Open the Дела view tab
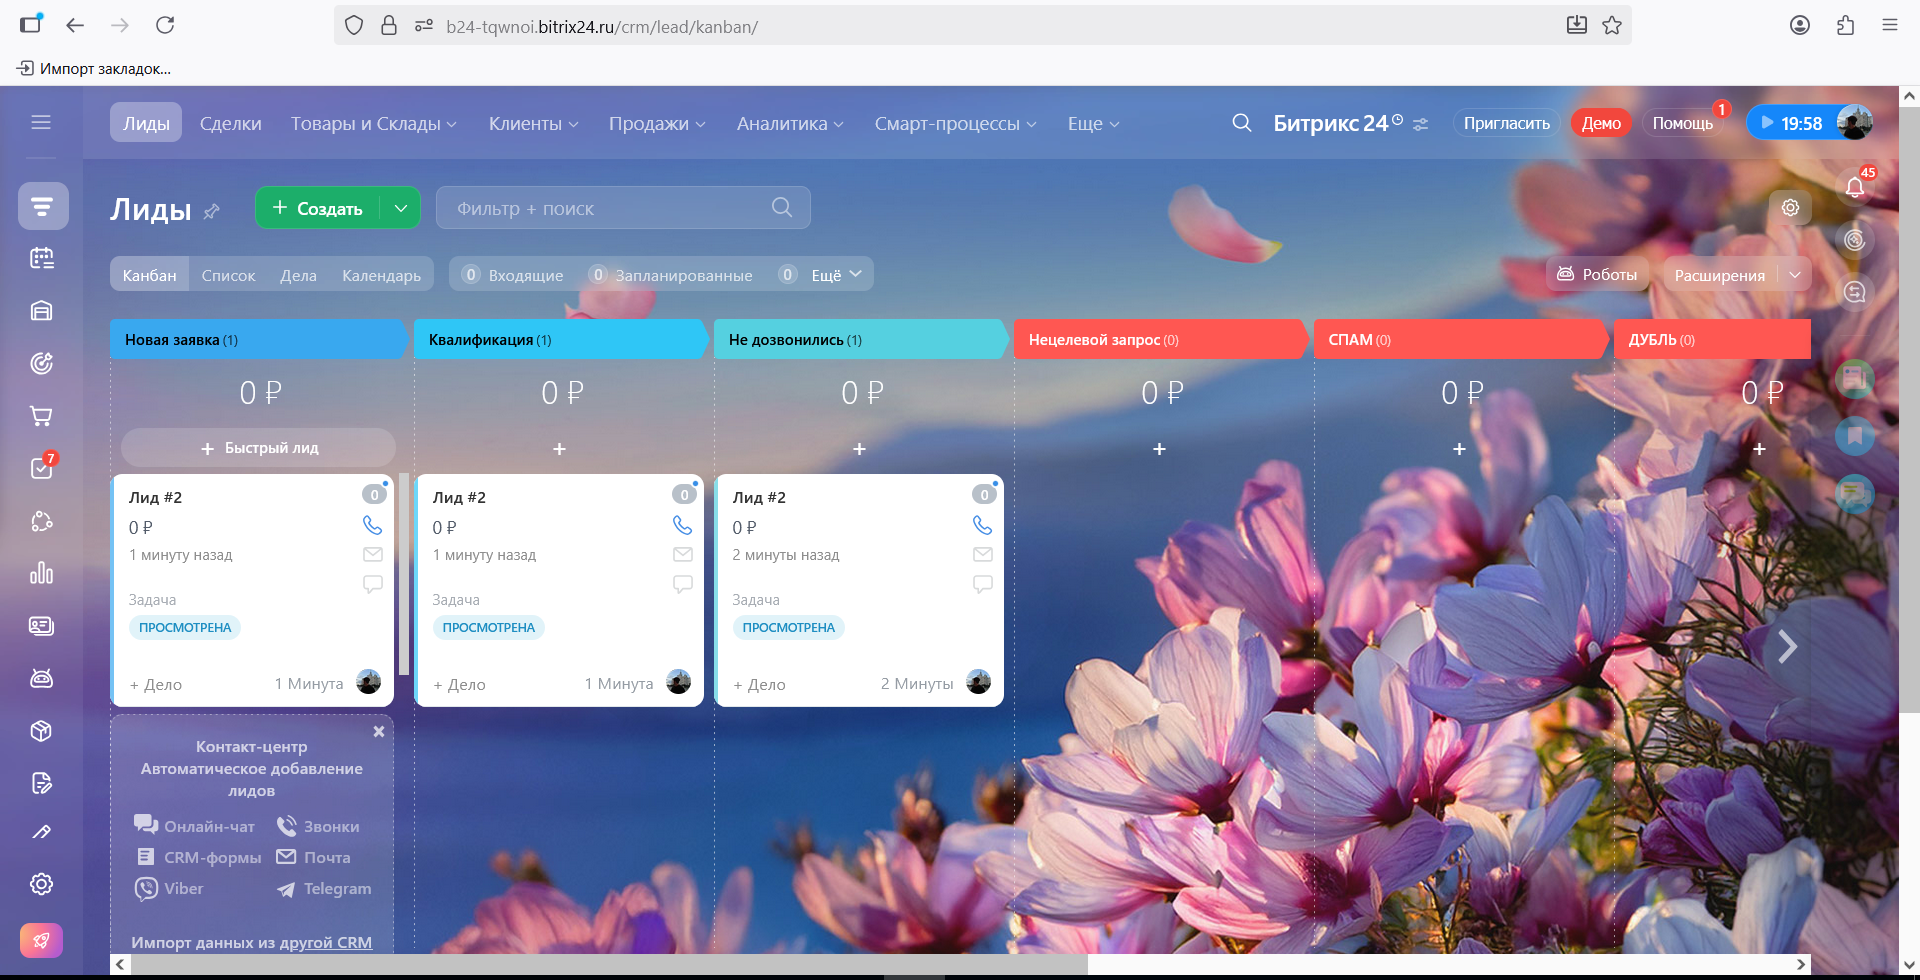Screen dimensions: 1920x980 [298, 275]
